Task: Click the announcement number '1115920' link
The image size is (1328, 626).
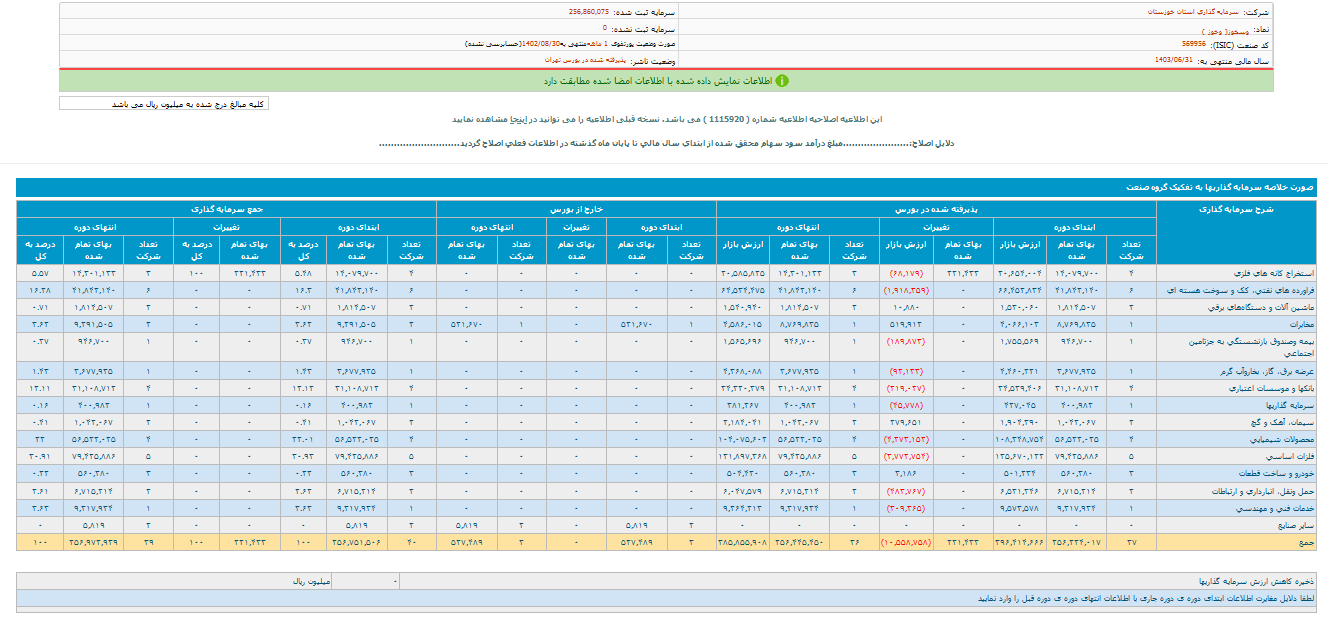Action: 727,117
